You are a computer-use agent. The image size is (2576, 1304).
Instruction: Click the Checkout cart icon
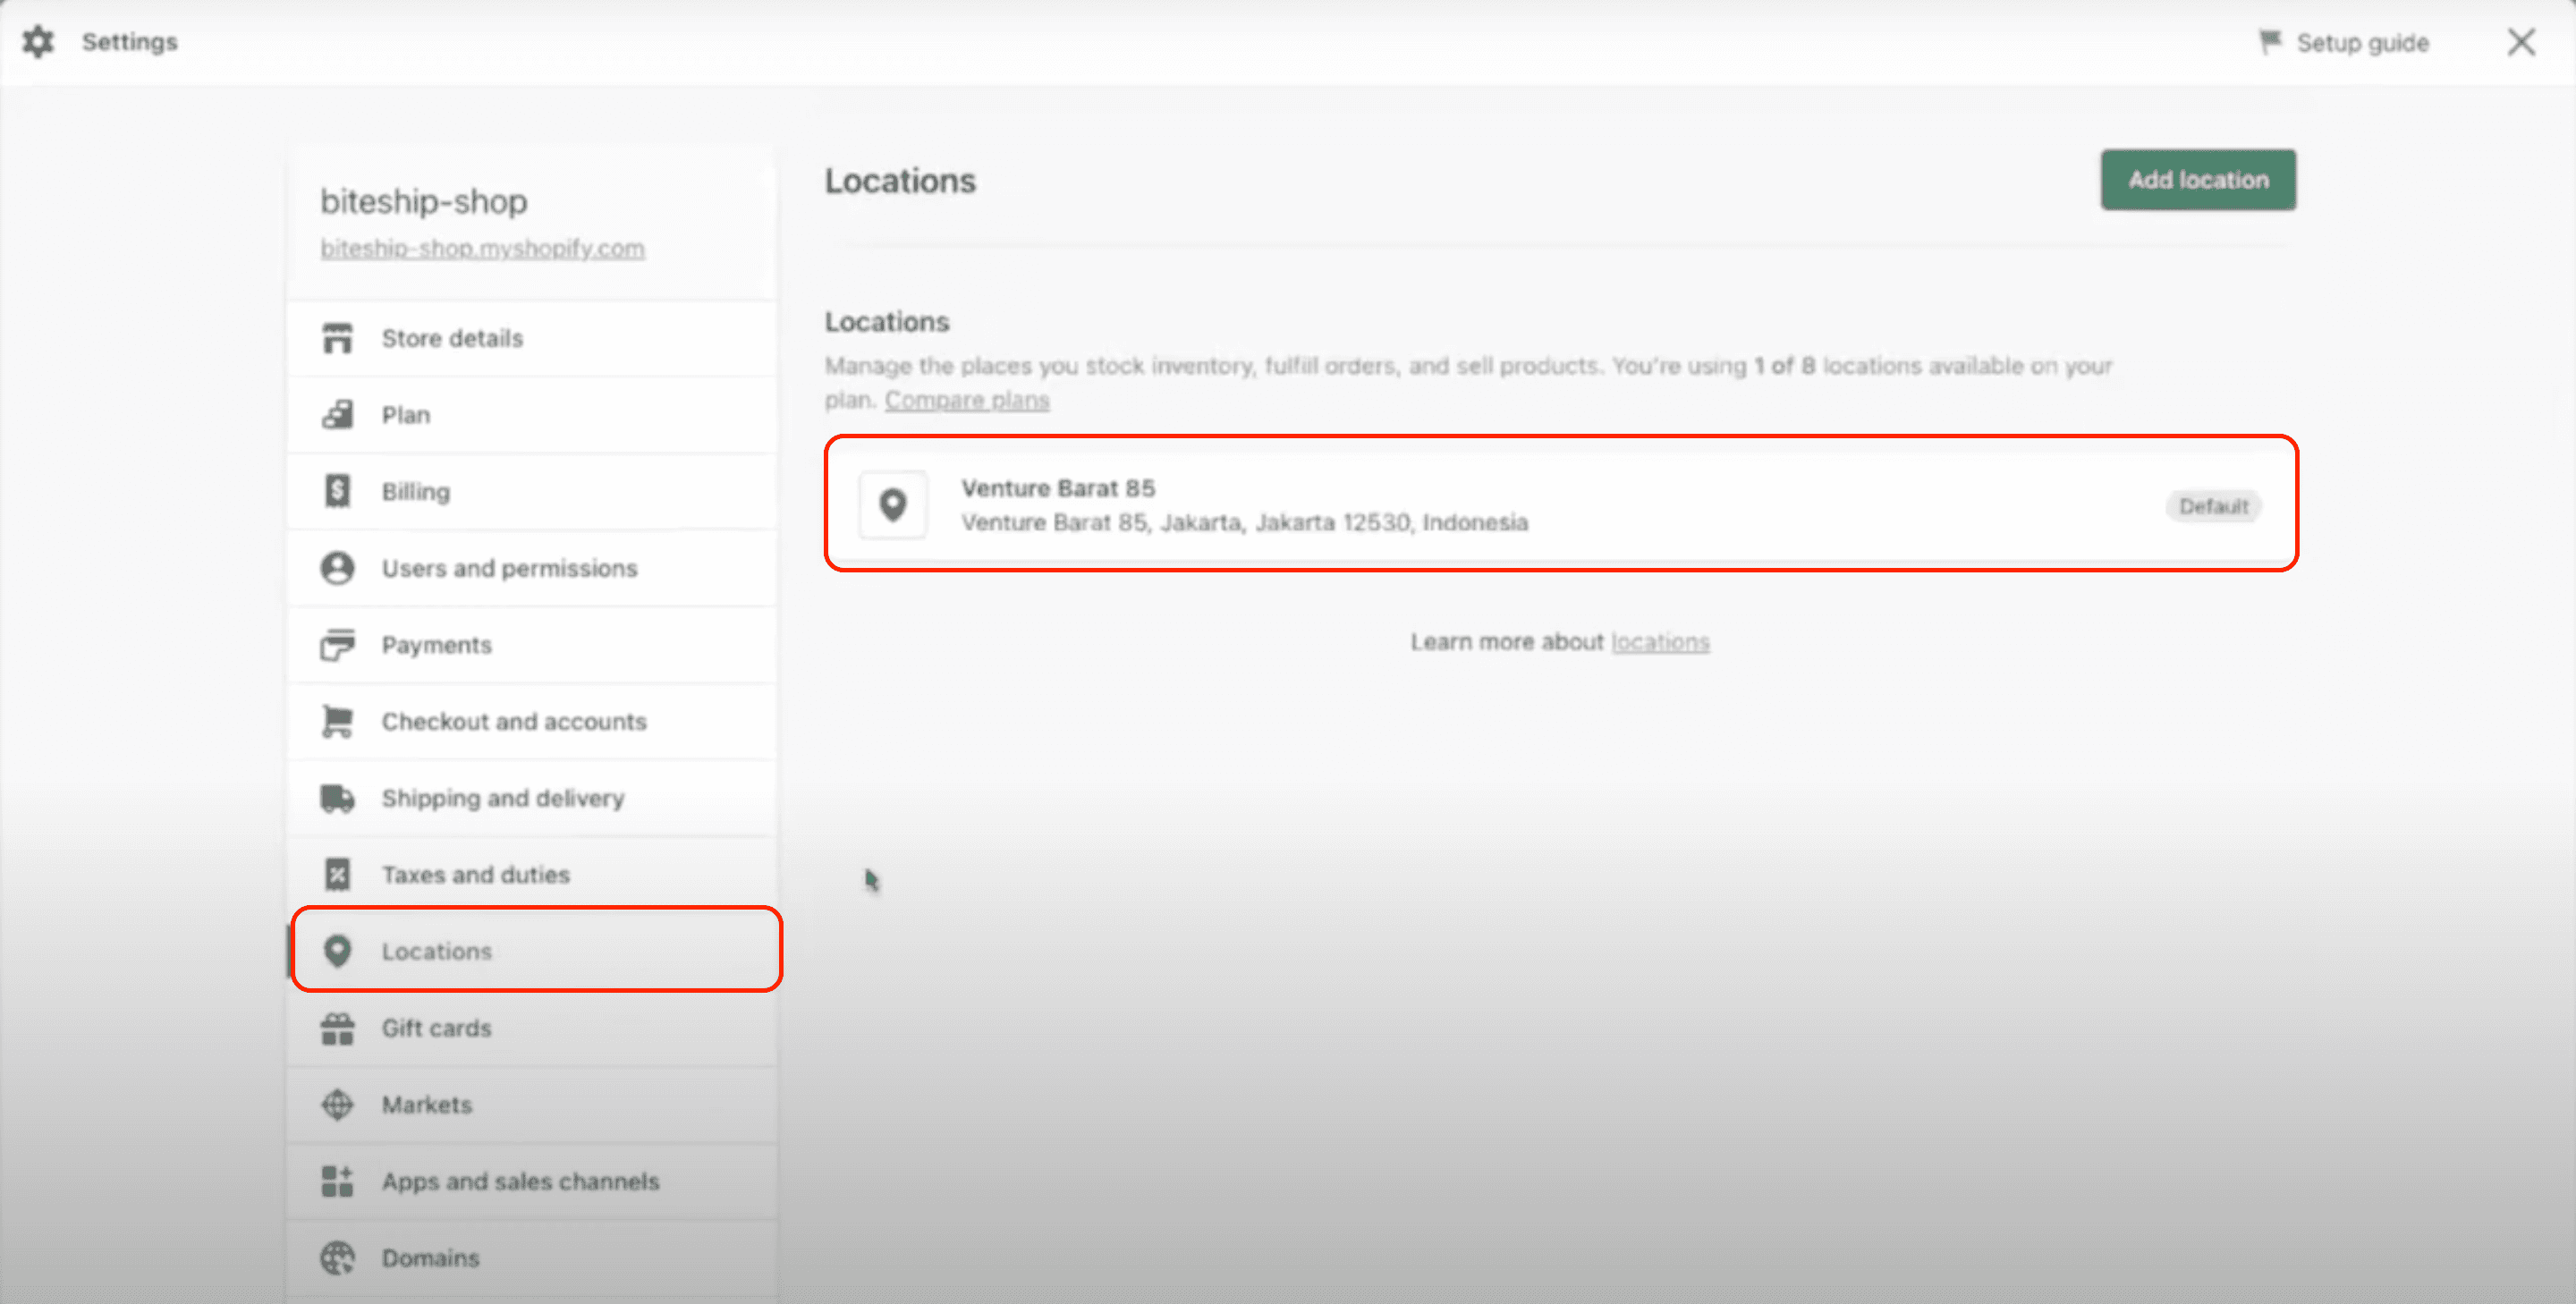(x=337, y=721)
